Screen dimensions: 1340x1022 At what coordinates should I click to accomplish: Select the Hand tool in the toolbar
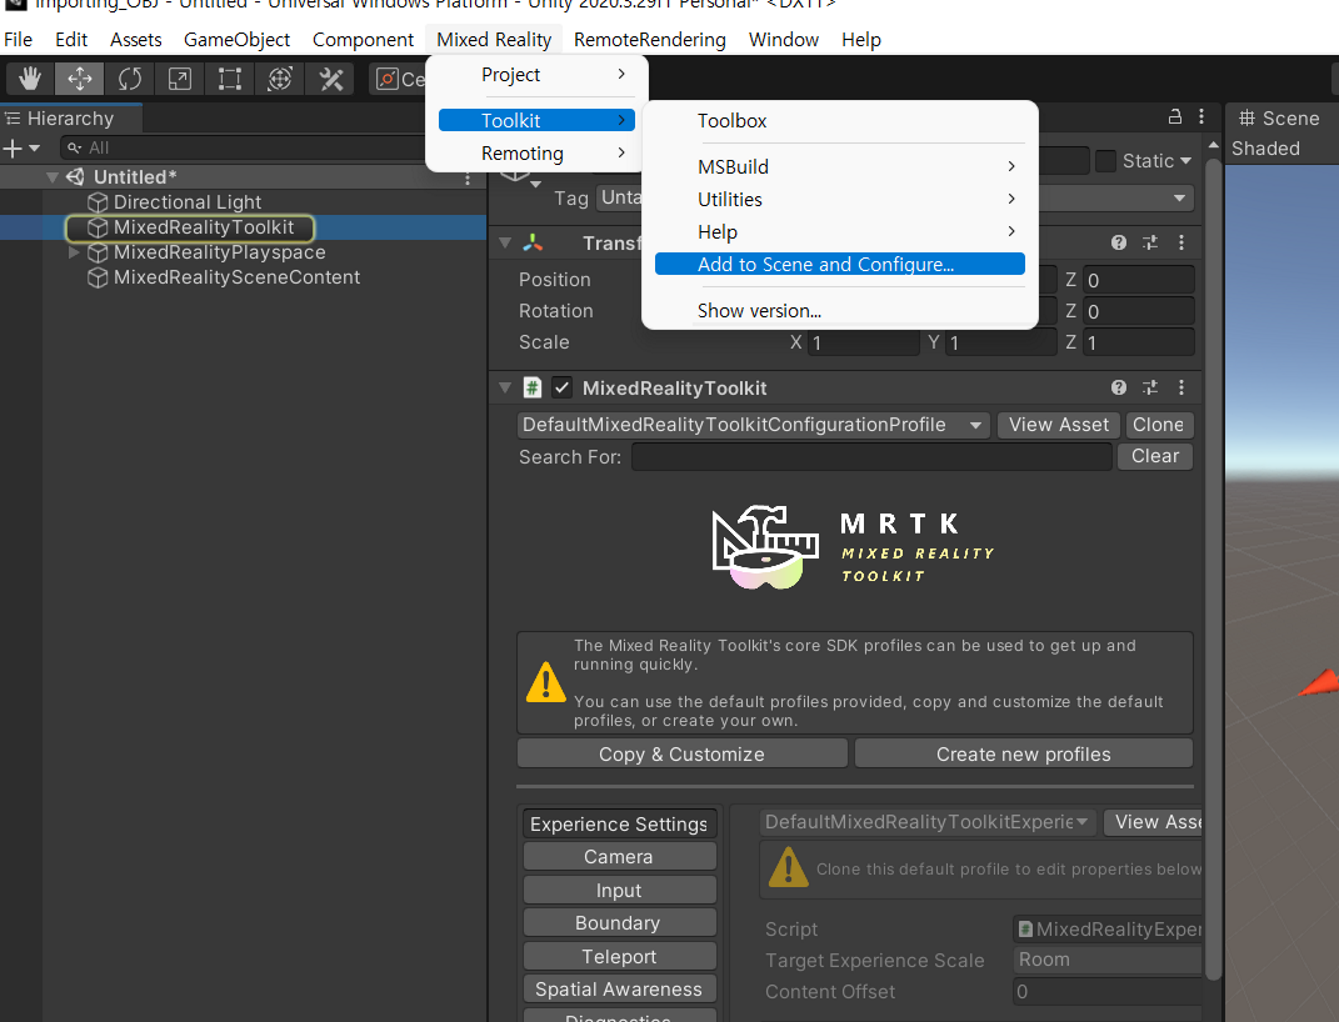click(29, 78)
